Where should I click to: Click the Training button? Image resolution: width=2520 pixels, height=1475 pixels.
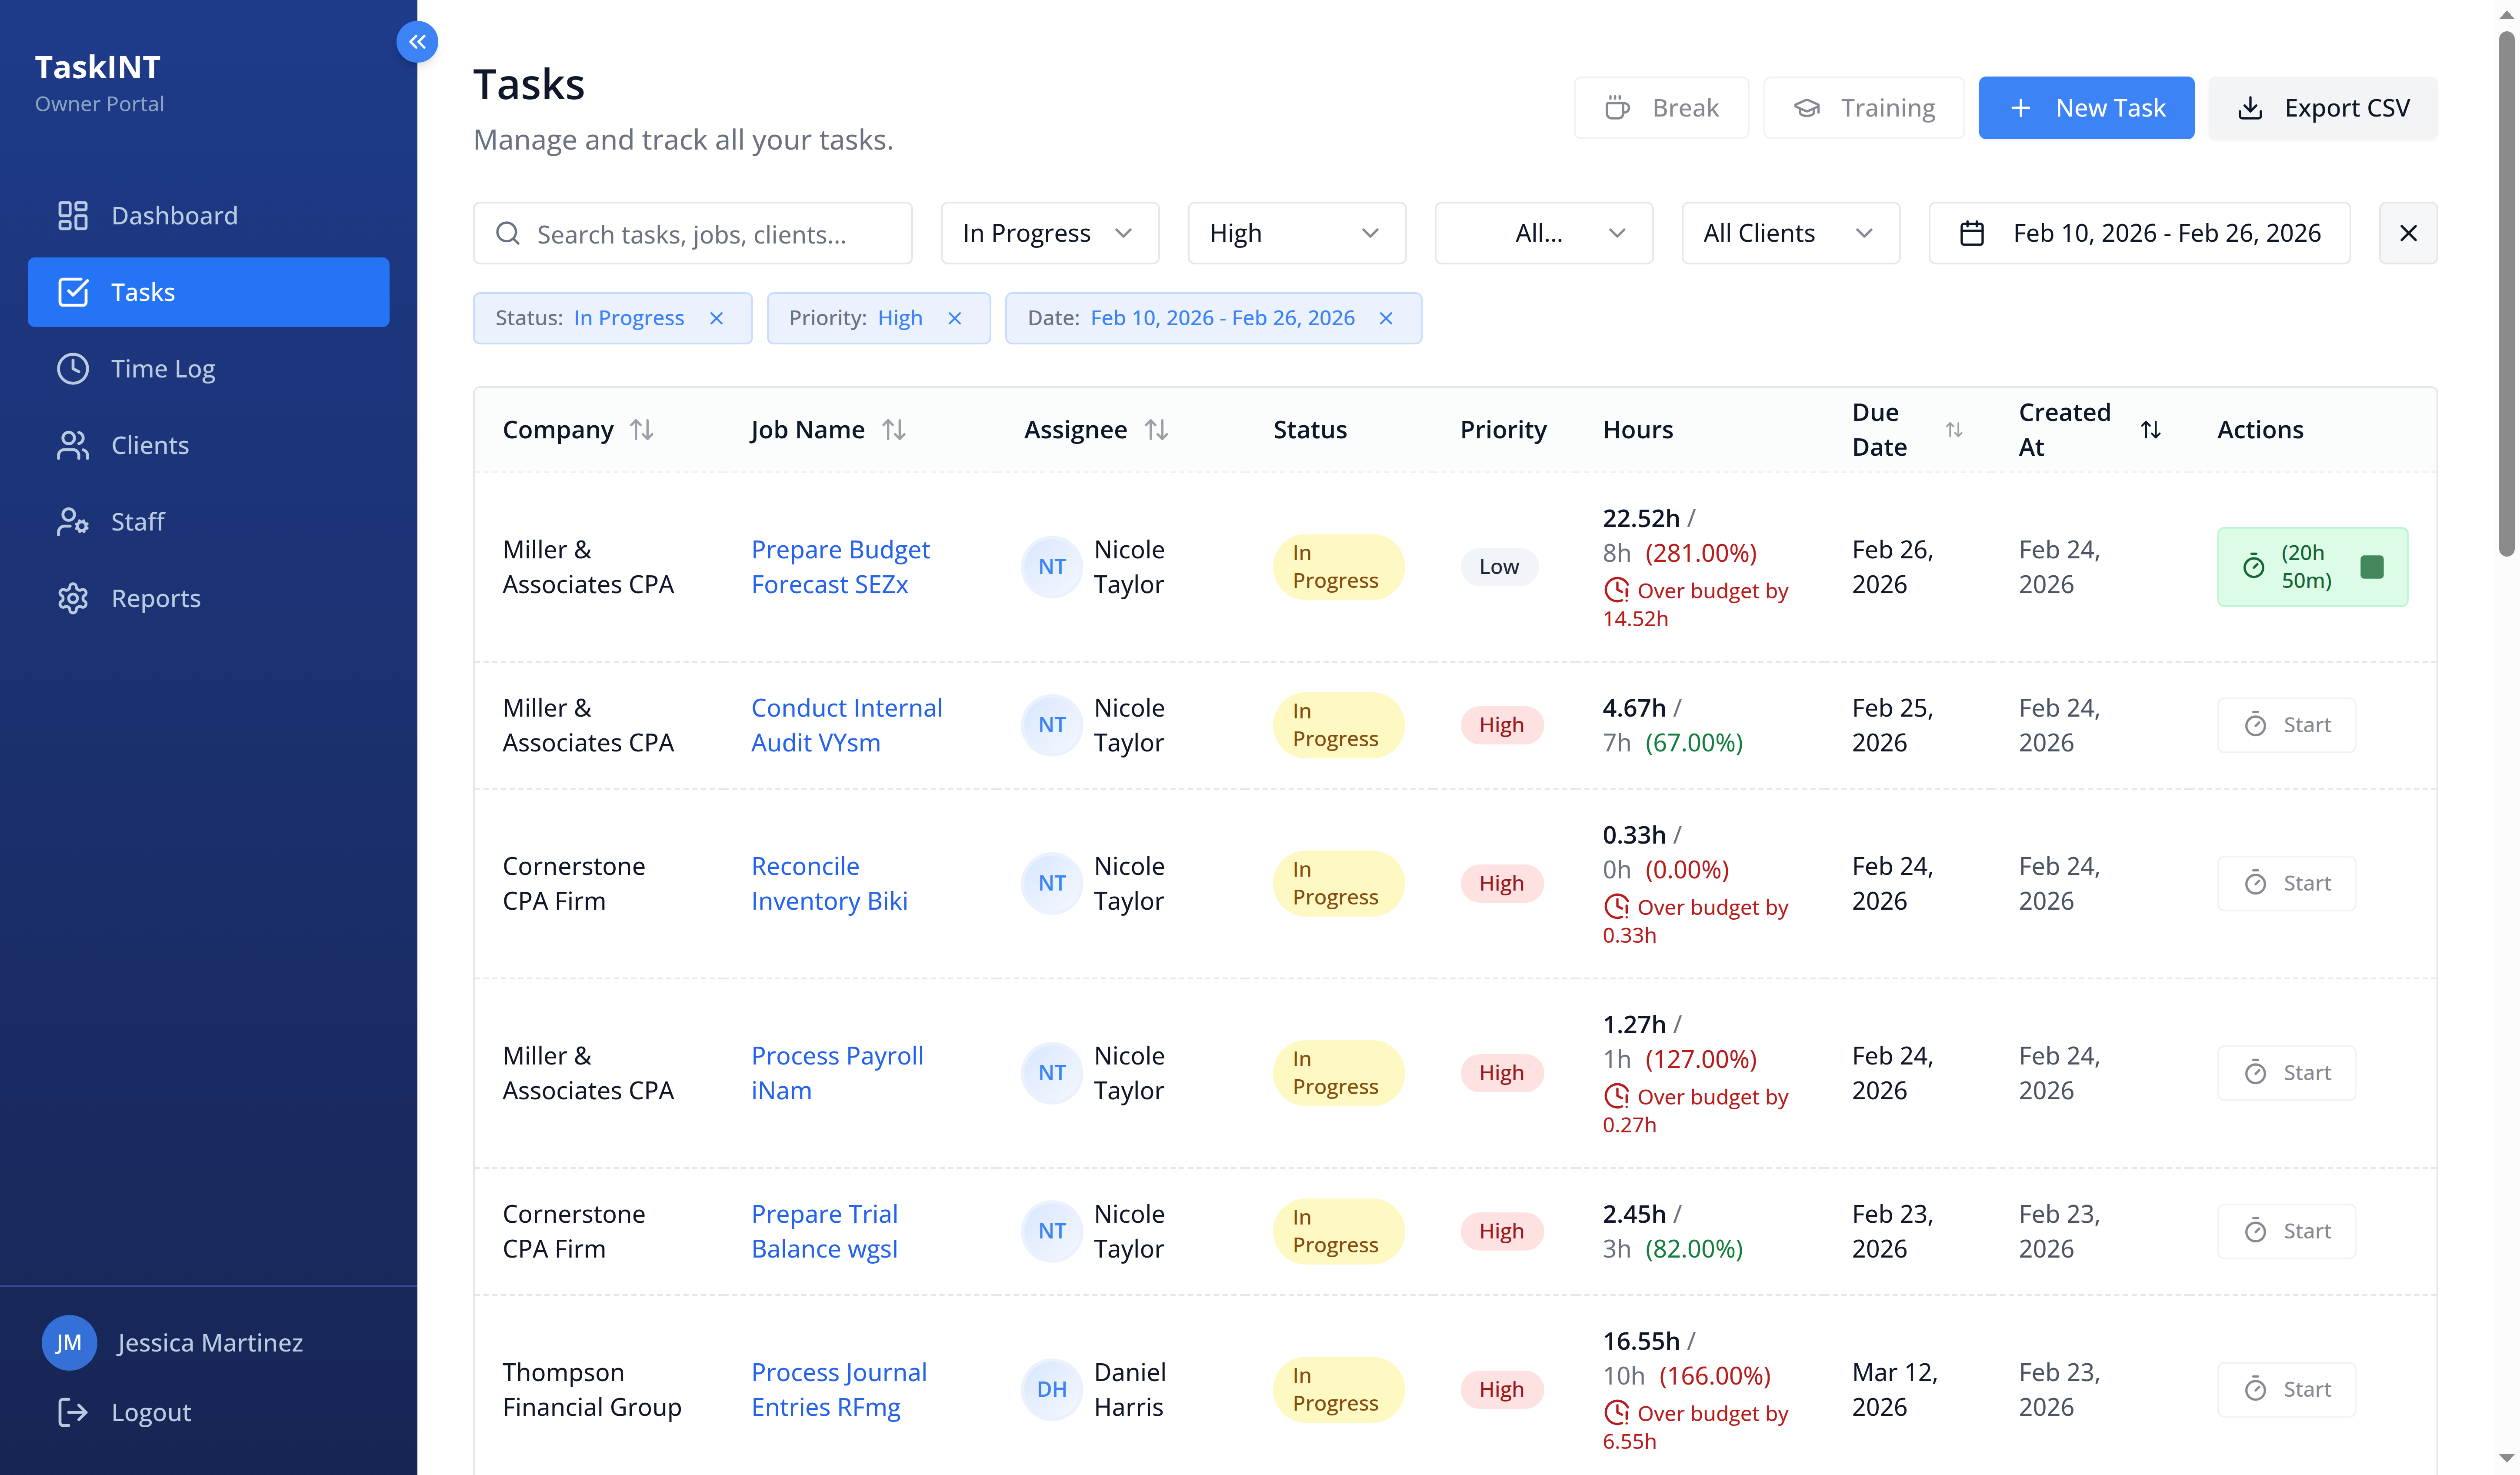point(1863,108)
